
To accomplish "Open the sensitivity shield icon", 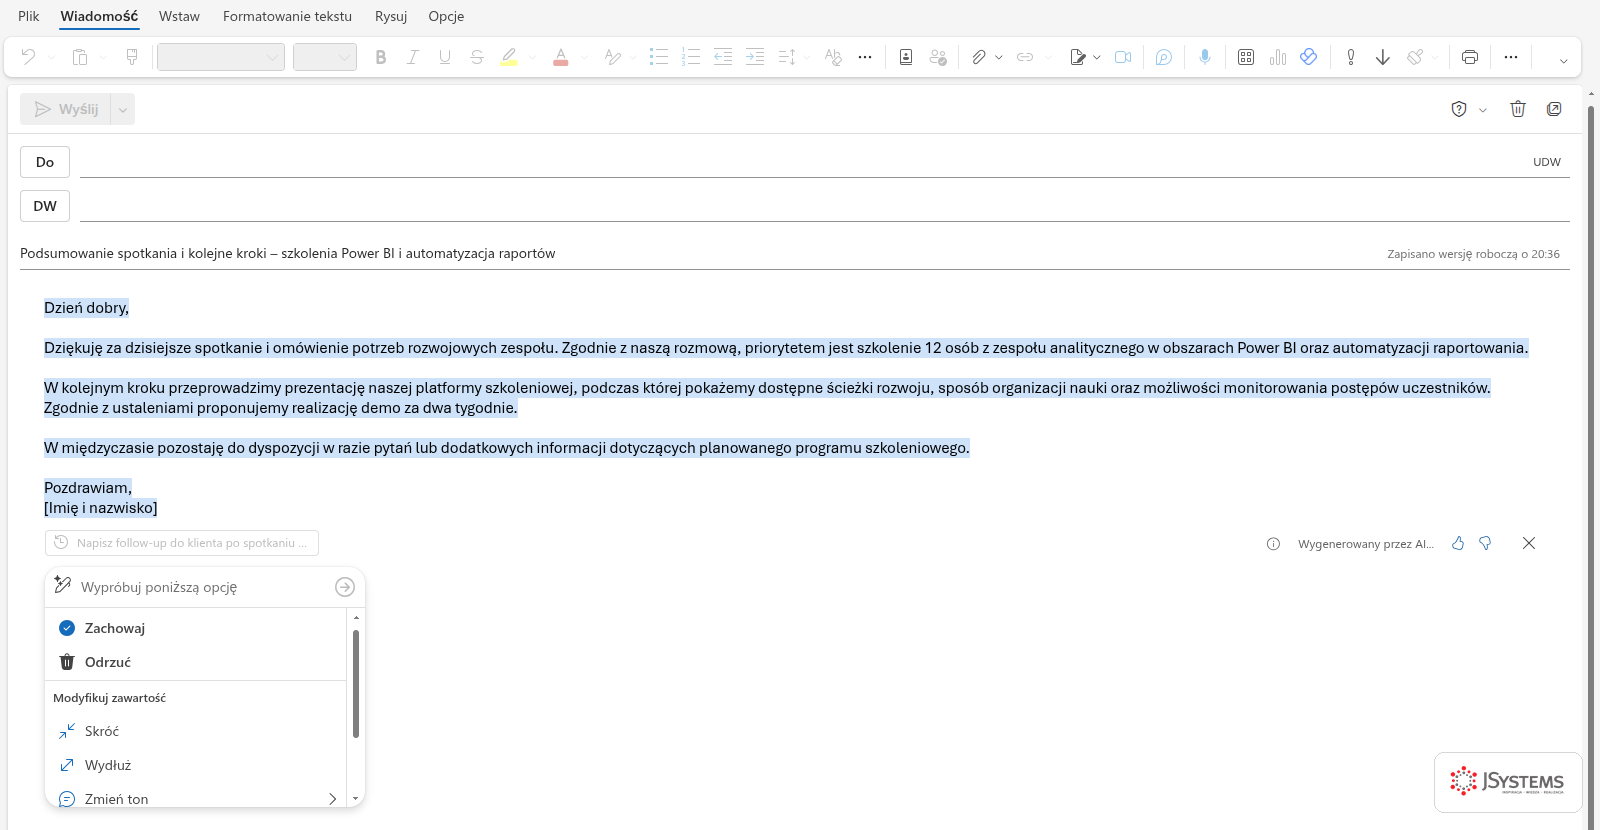I will pos(1459,109).
